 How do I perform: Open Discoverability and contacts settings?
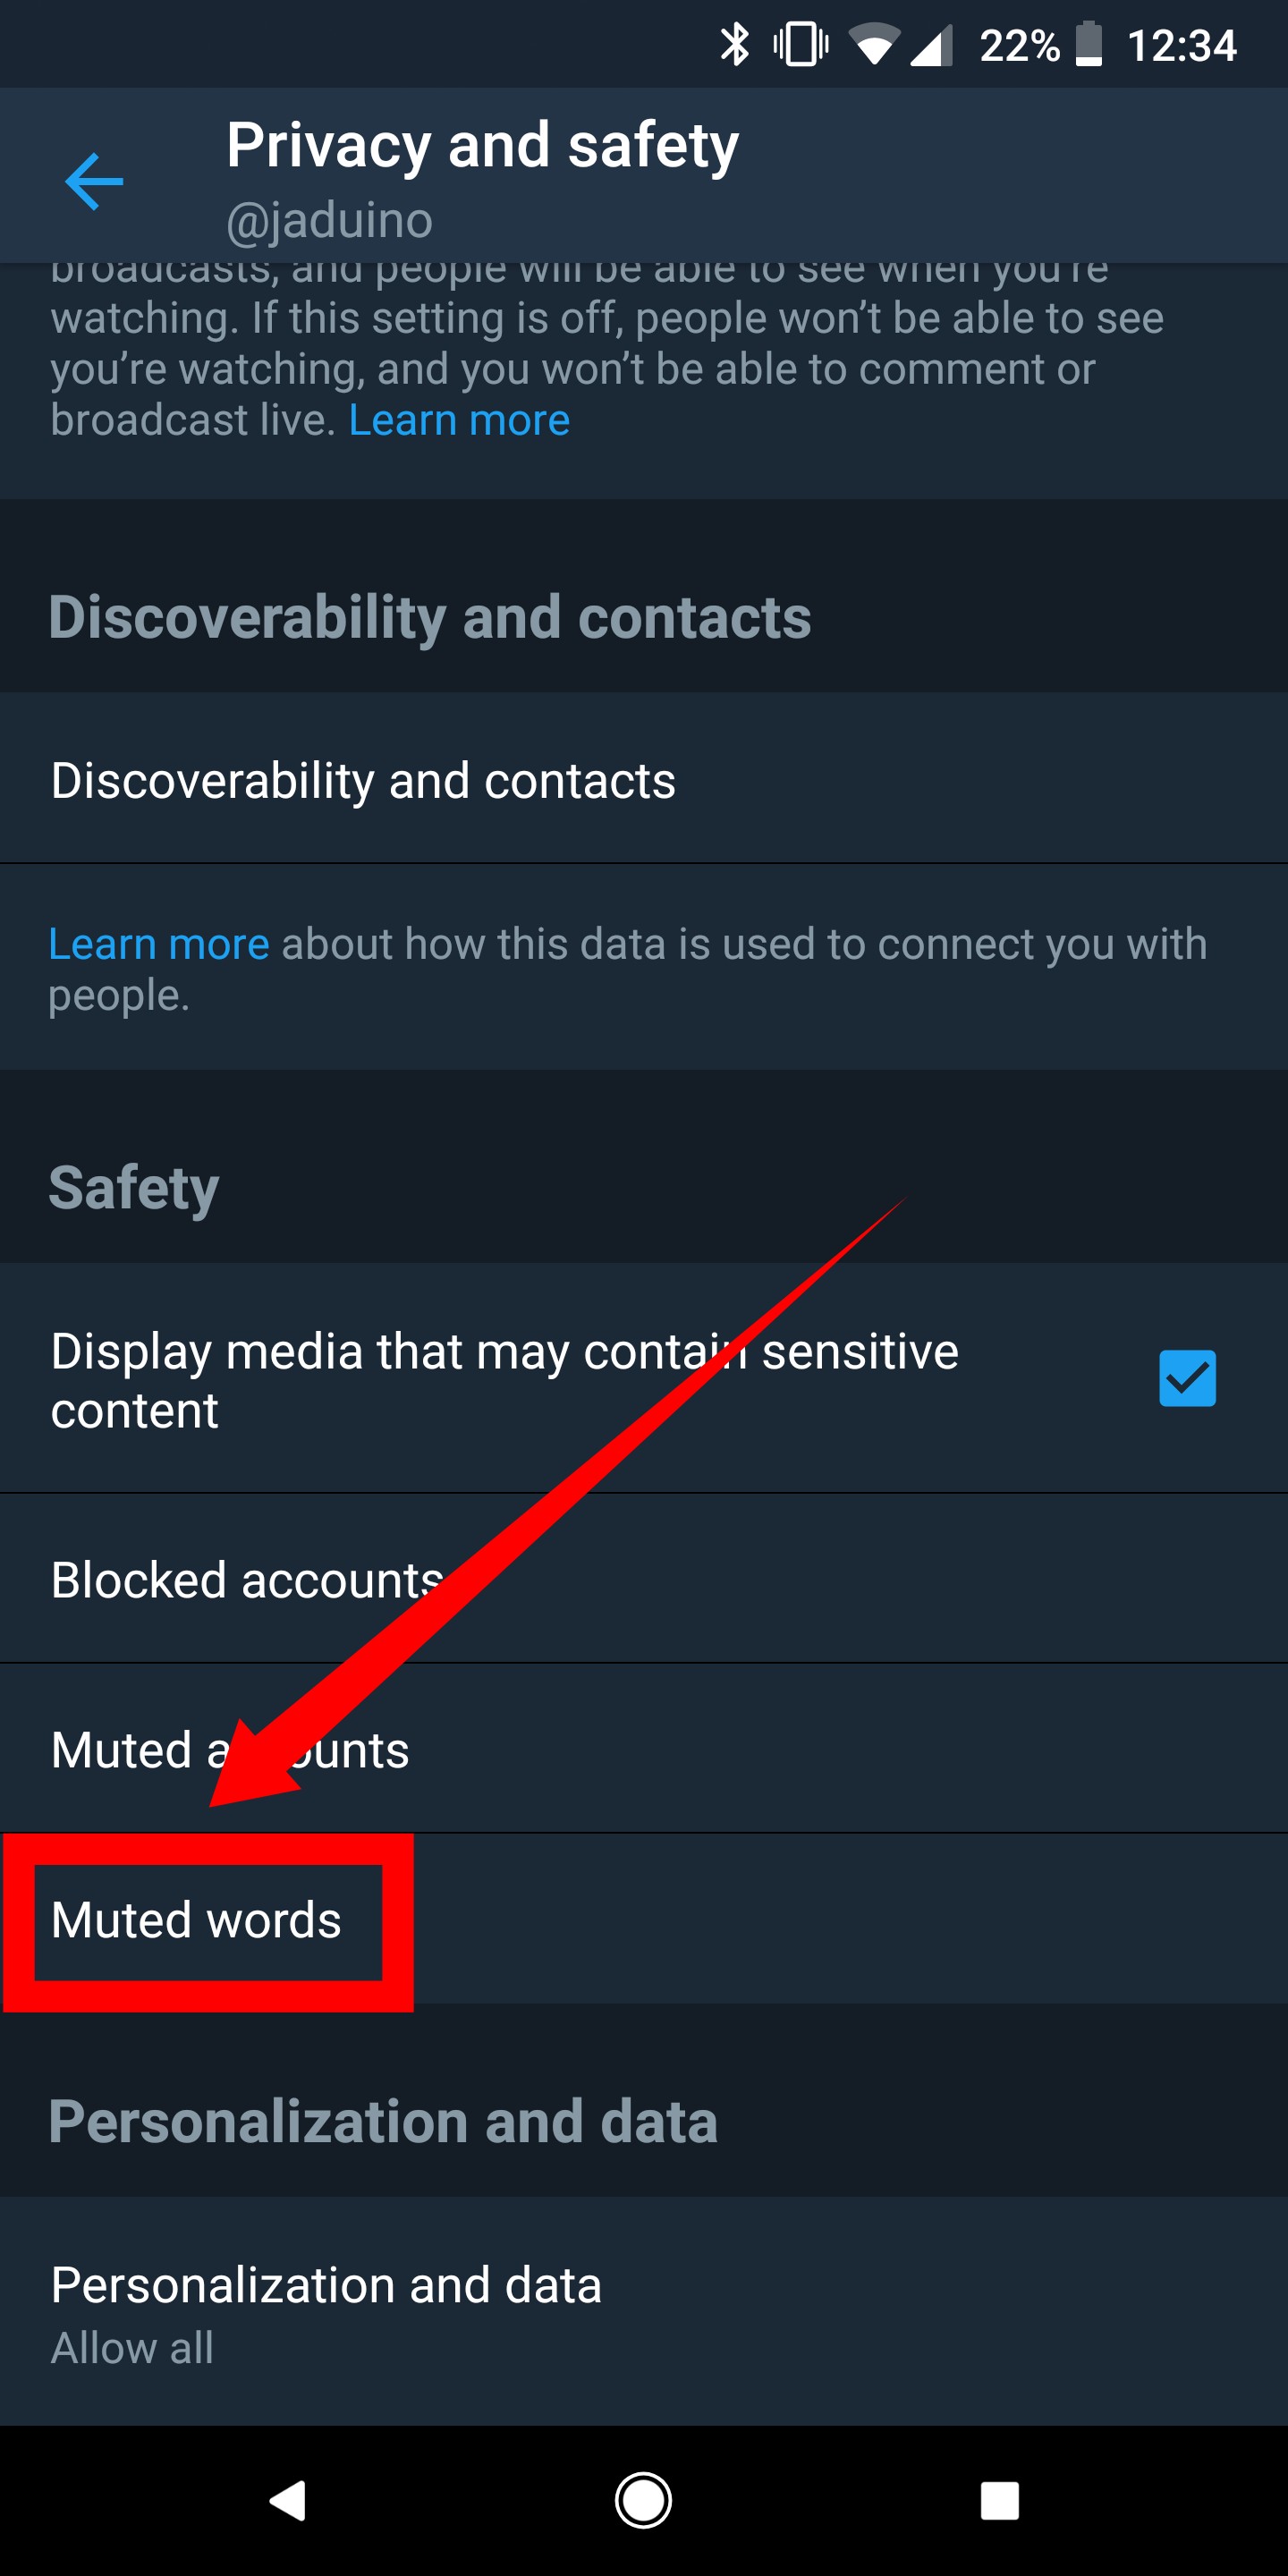pyautogui.click(x=364, y=780)
